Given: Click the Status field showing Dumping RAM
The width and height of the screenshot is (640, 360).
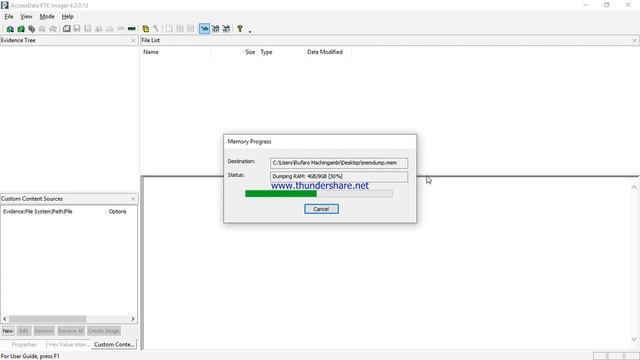Looking at the screenshot, I should pyautogui.click(x=339, y=176).
